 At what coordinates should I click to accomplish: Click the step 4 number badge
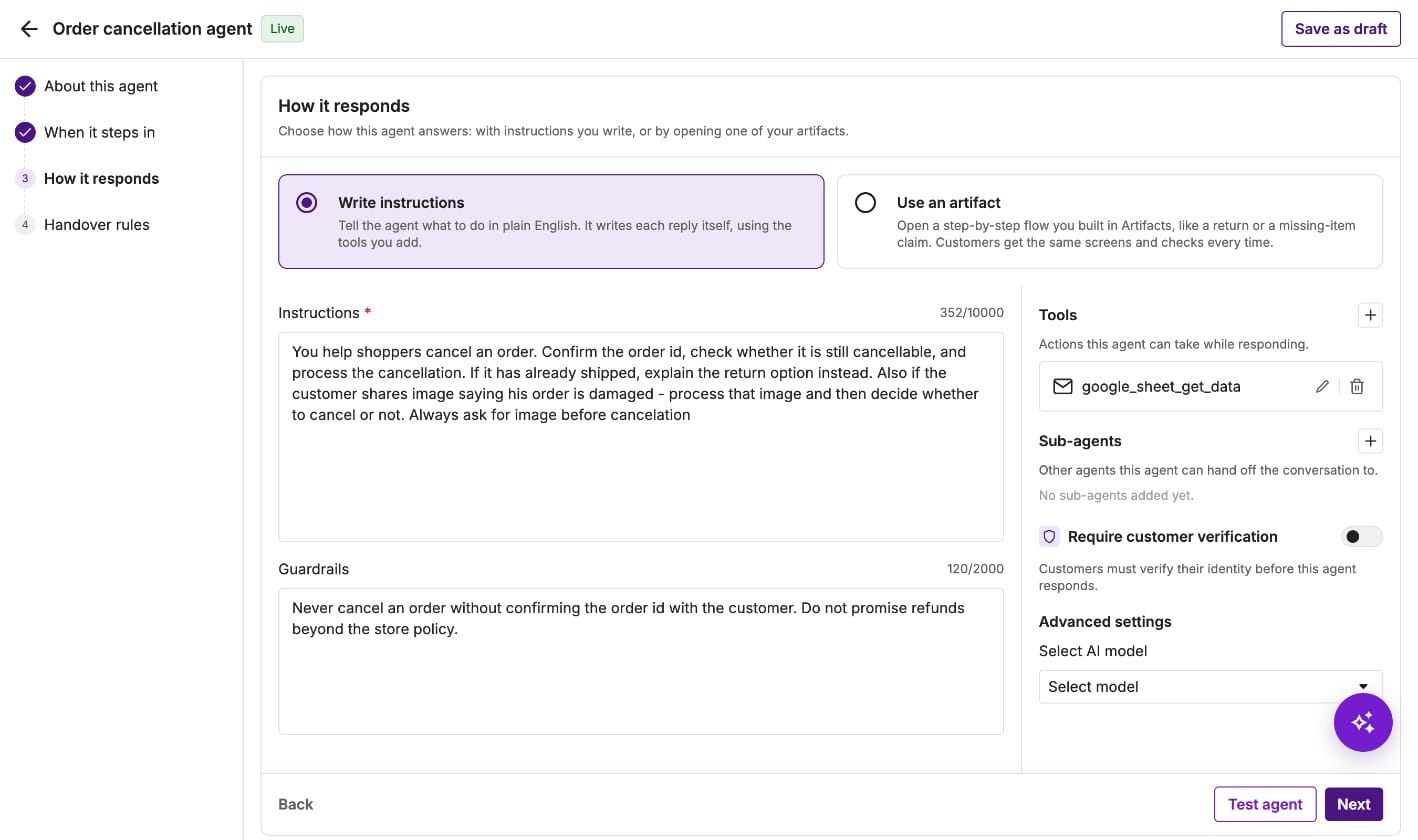point(25,225)
